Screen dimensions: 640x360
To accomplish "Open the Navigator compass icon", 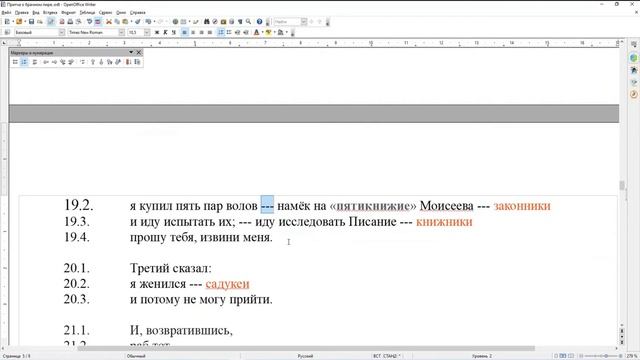I will (215, 22).
